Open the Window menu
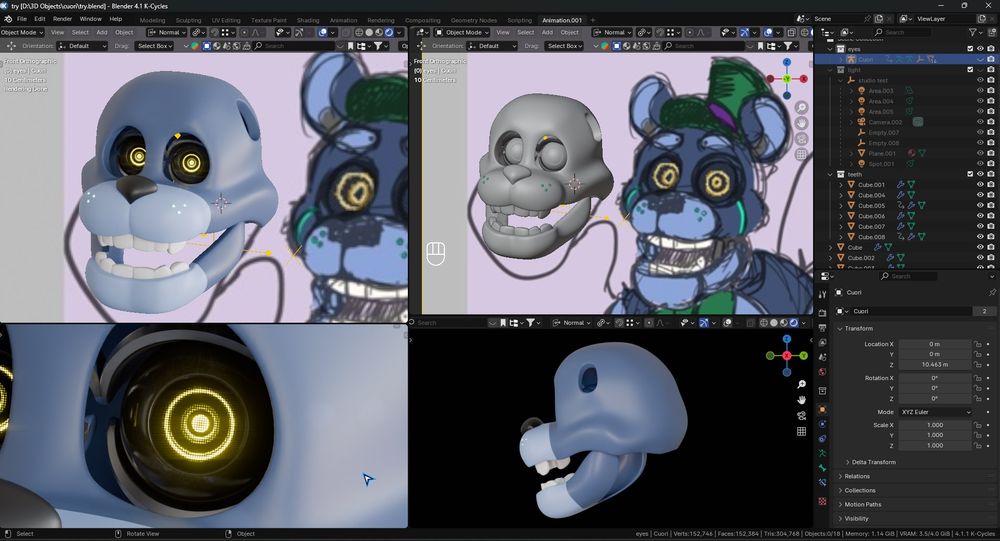The image size is (1000, 541). 91,19
